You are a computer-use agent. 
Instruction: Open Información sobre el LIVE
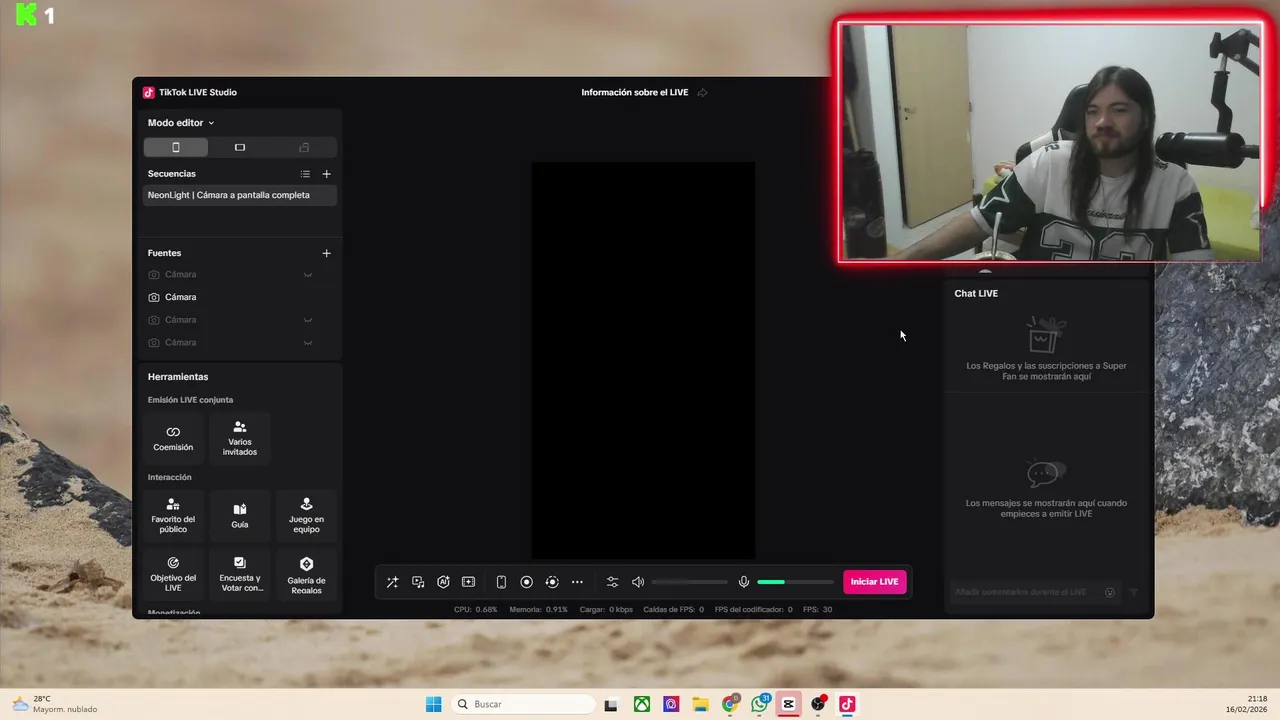point(635,92)
